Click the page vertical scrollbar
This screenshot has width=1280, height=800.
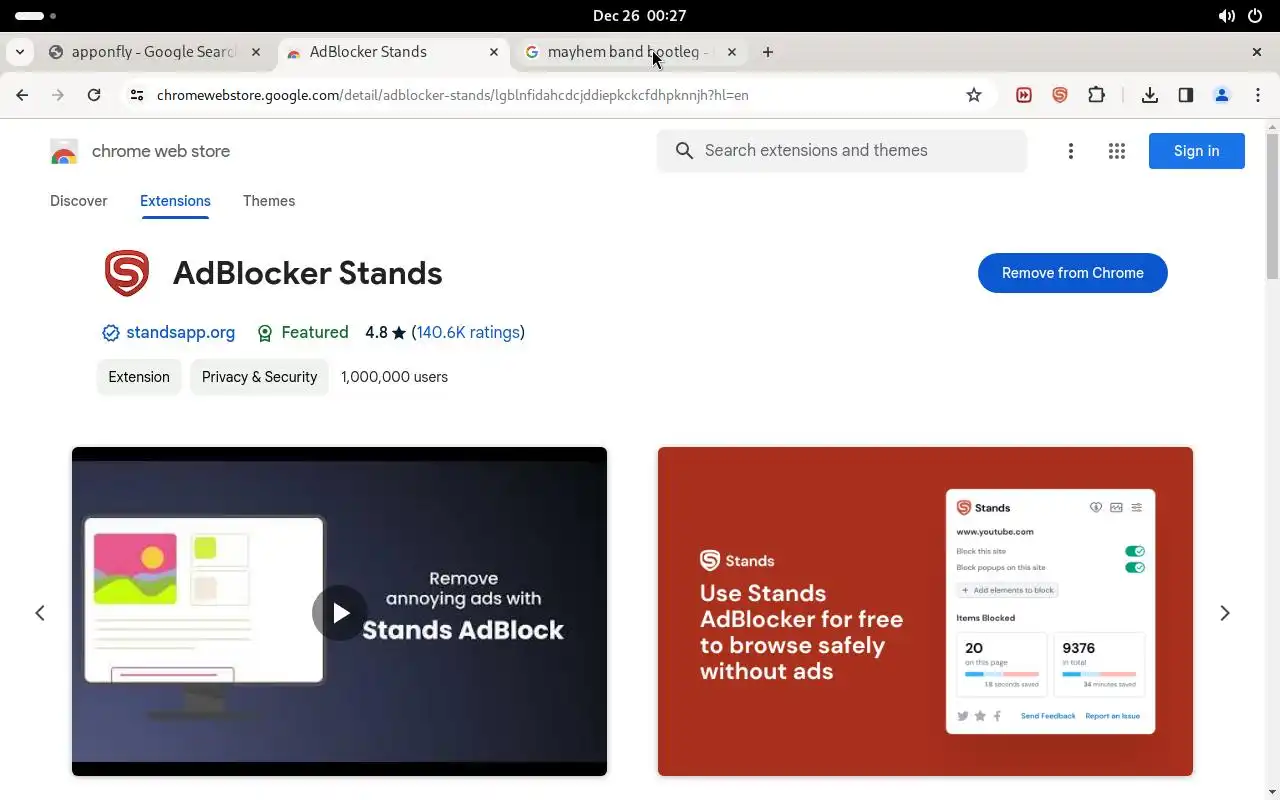click(1272, 205)
